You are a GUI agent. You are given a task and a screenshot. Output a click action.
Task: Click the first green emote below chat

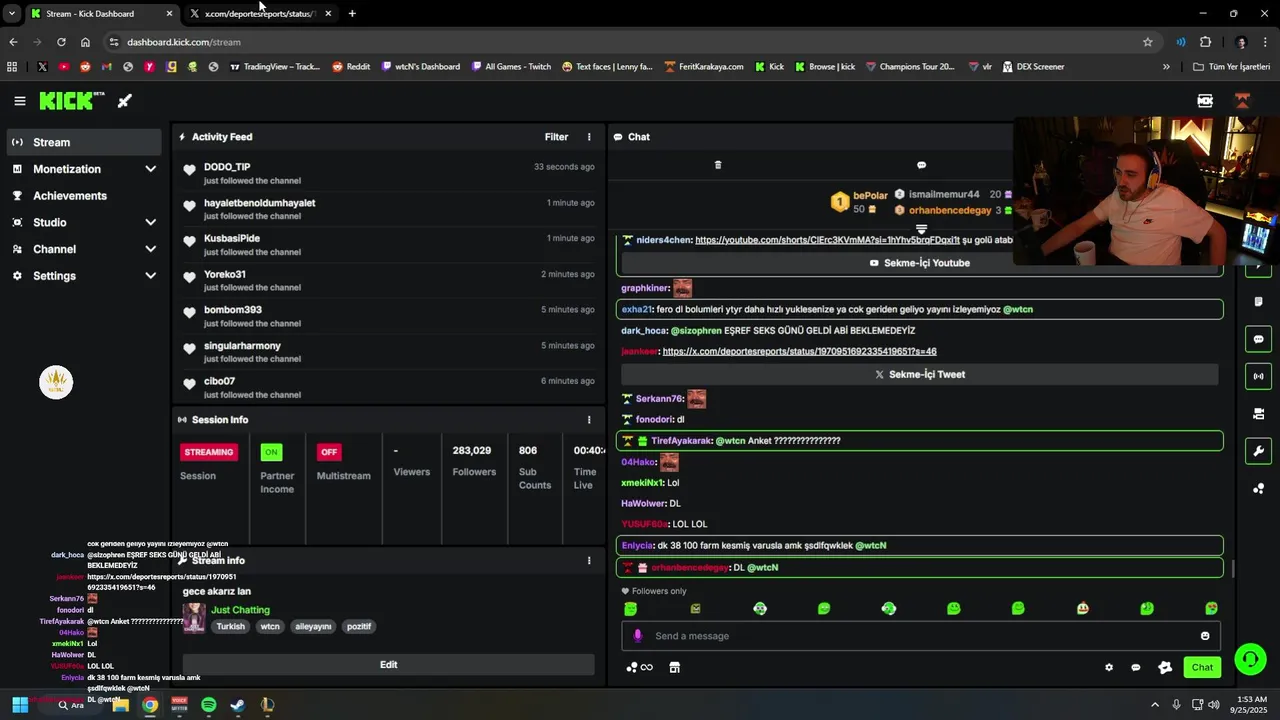point(631,608)
